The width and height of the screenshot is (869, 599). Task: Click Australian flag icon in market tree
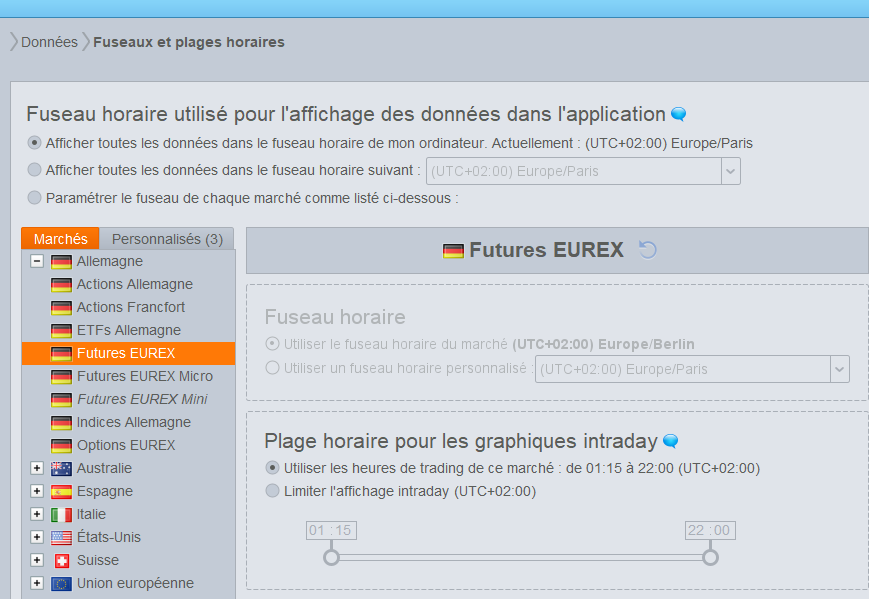61,469
